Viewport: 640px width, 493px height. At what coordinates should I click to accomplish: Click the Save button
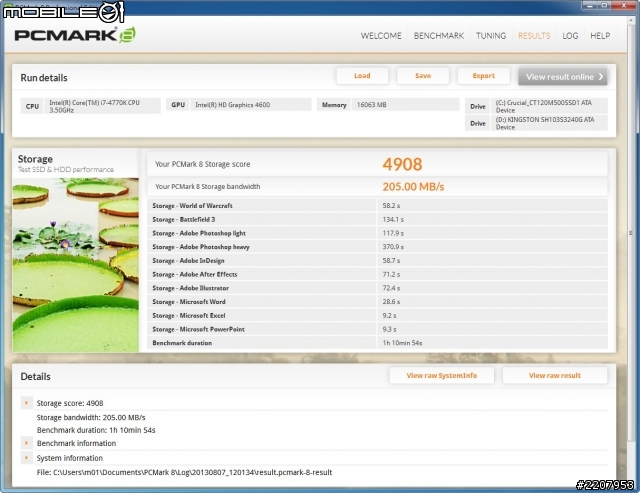click(423, 76)
